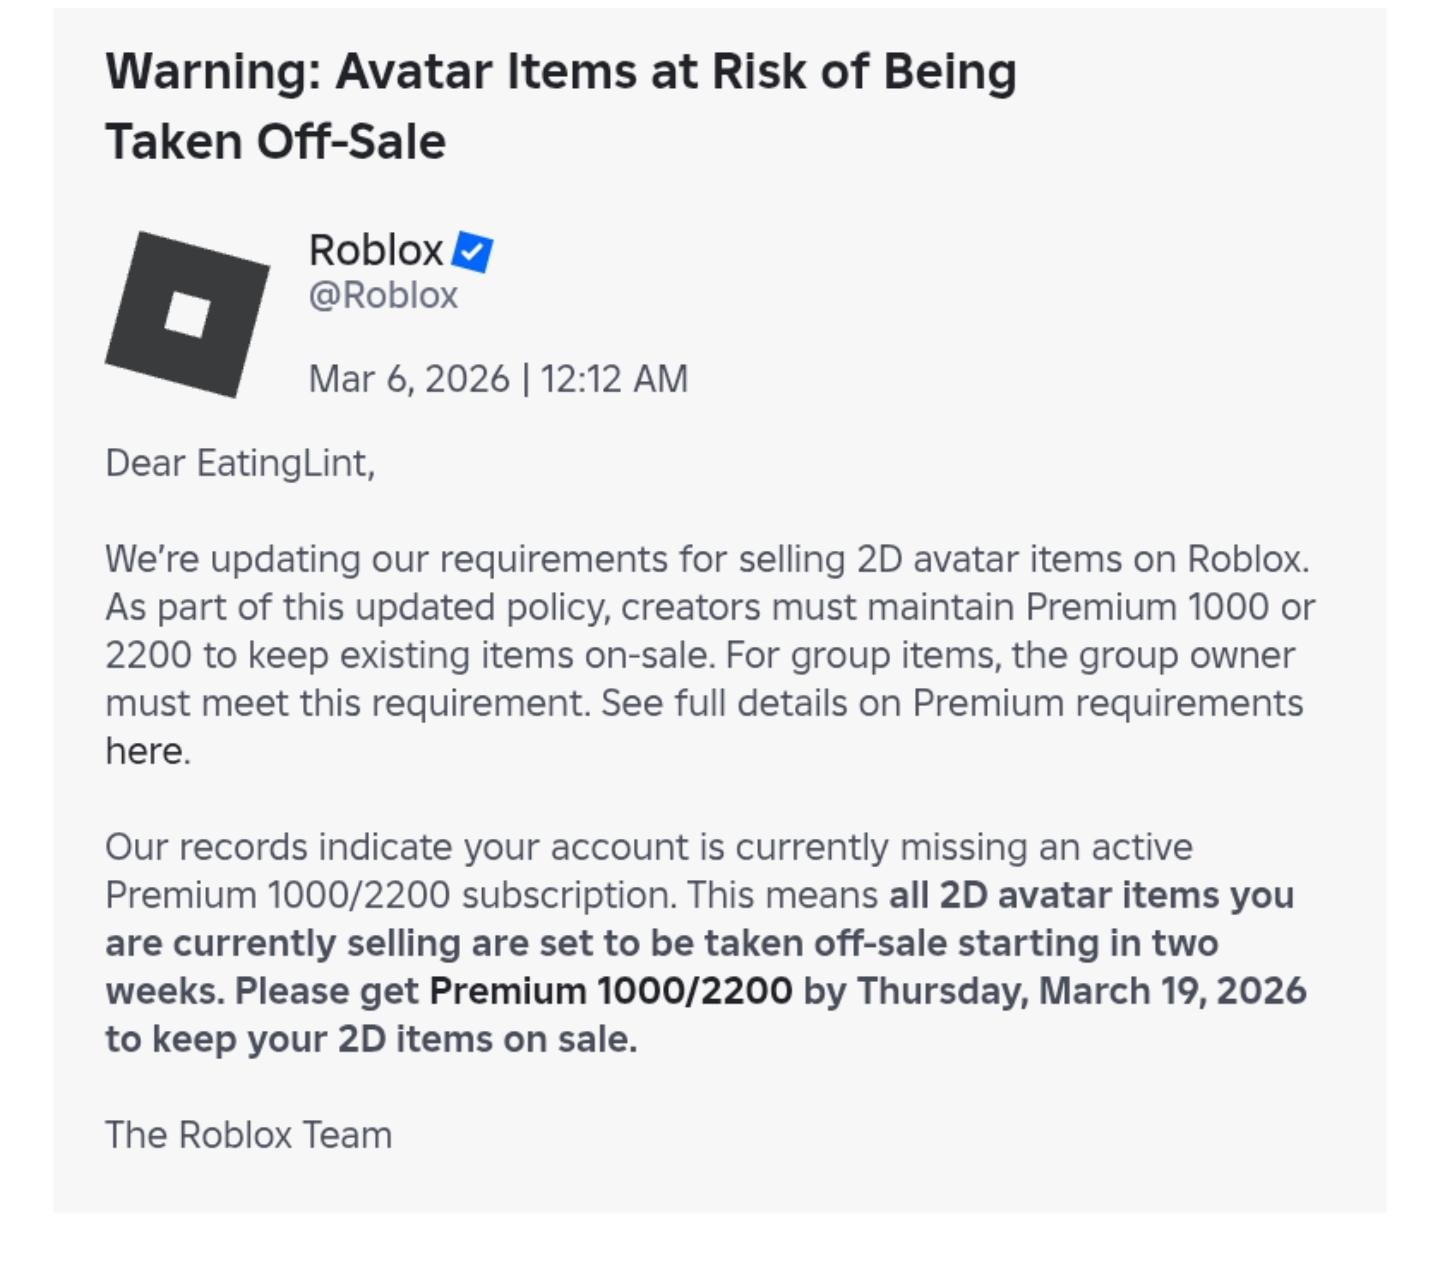1440x1283 pixels.
Task: Click the 'Warning: Avatar Items at Risk' heading
Action: (x=560, y=72)
